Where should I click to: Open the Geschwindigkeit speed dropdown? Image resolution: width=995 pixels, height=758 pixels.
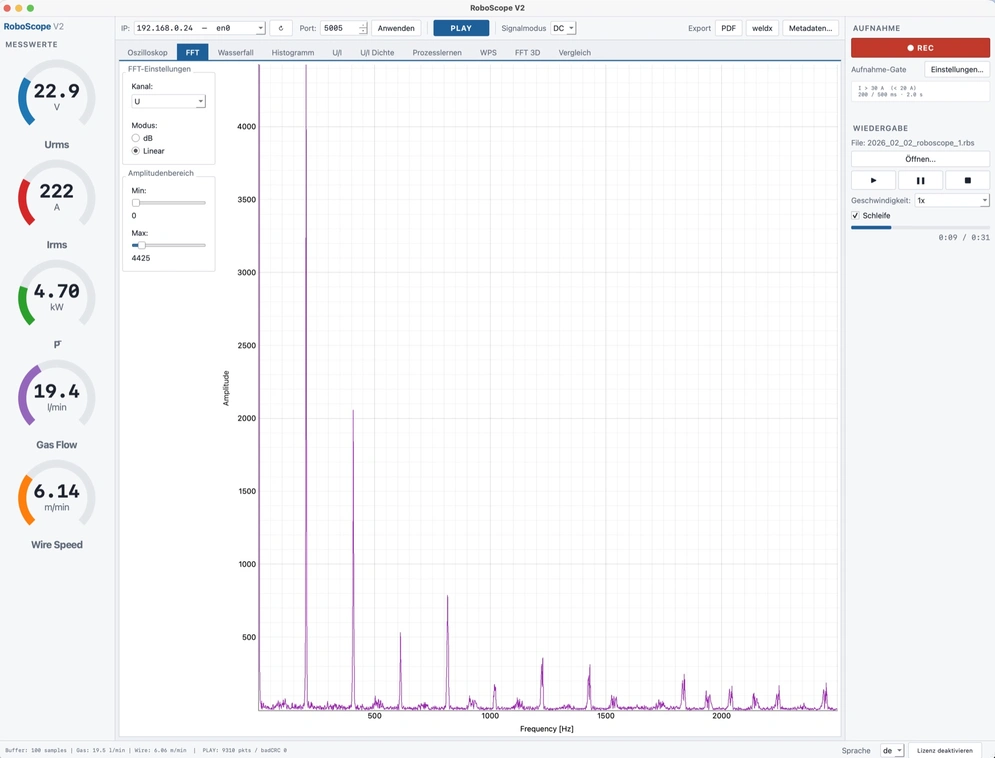951,200
